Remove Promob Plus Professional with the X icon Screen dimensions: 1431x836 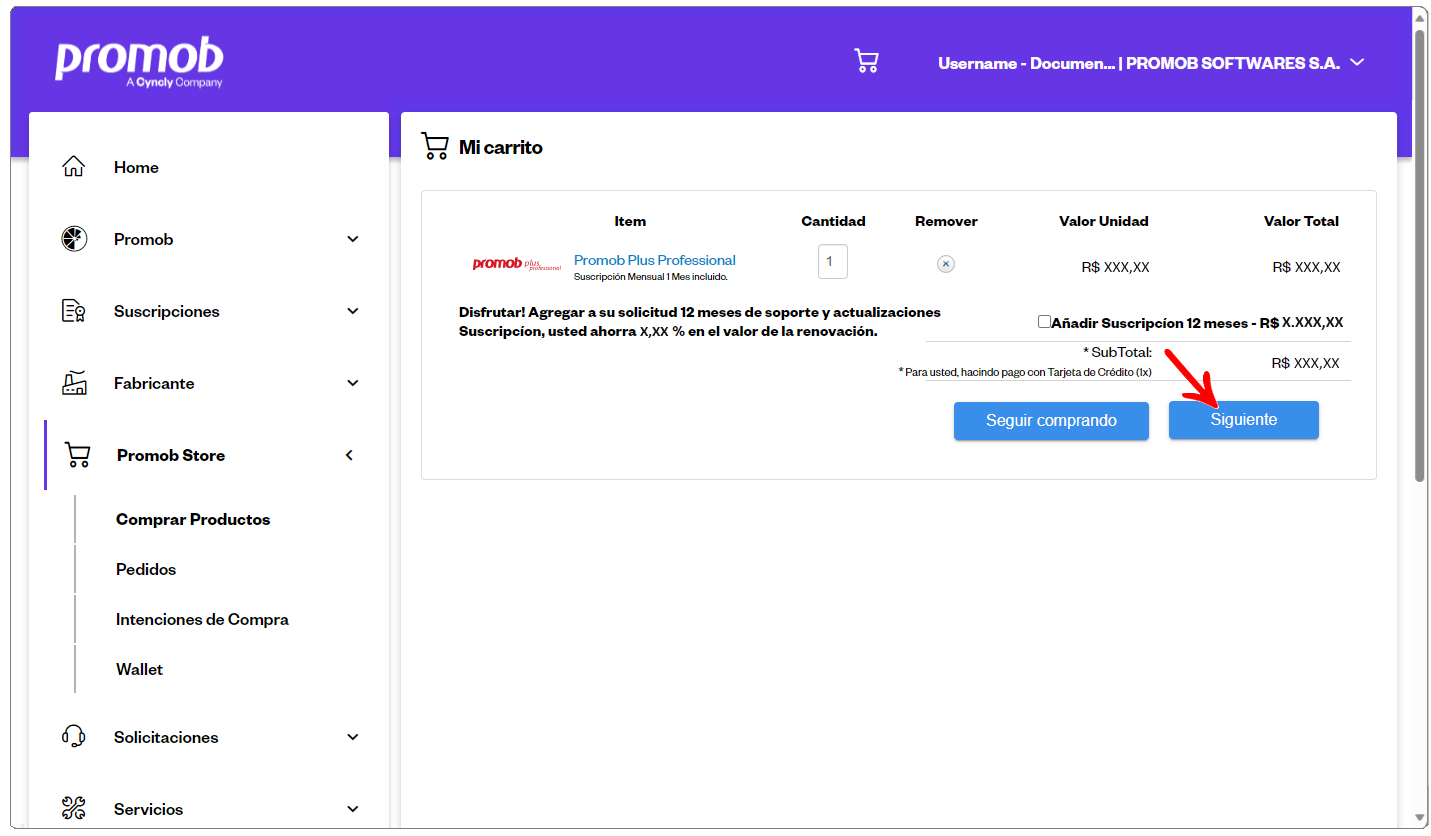[x=946, y=264]
